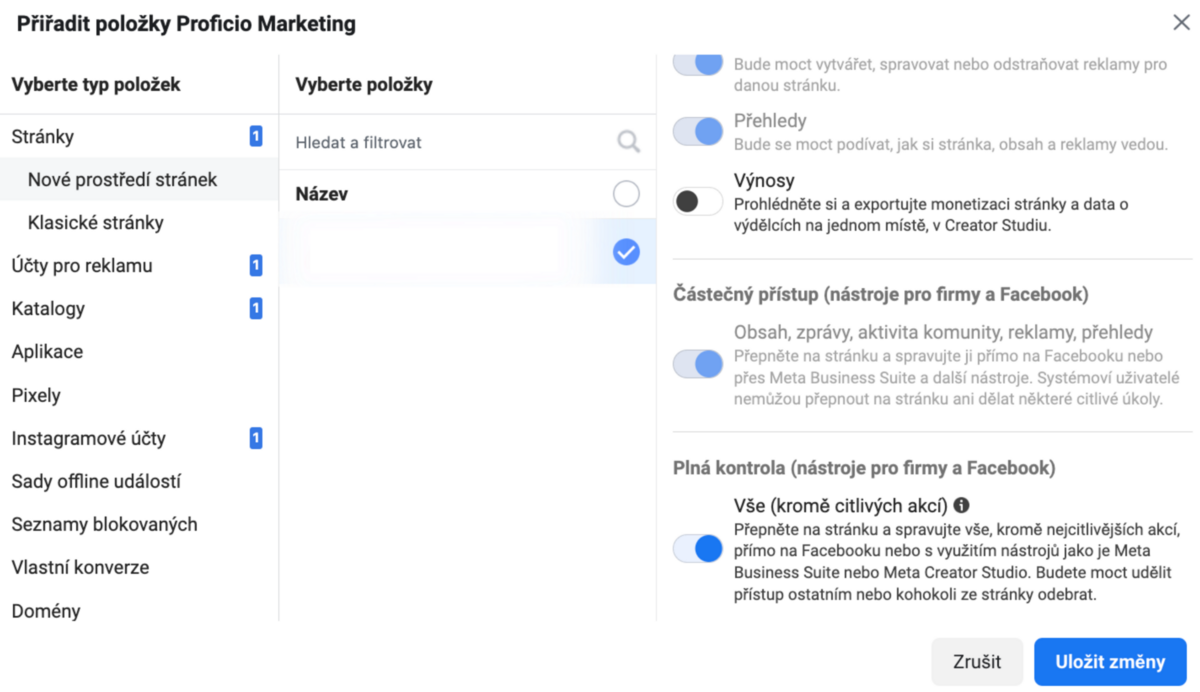
Task: Close the Přiřadit položky dialog
Action: tap(1180, 22)
